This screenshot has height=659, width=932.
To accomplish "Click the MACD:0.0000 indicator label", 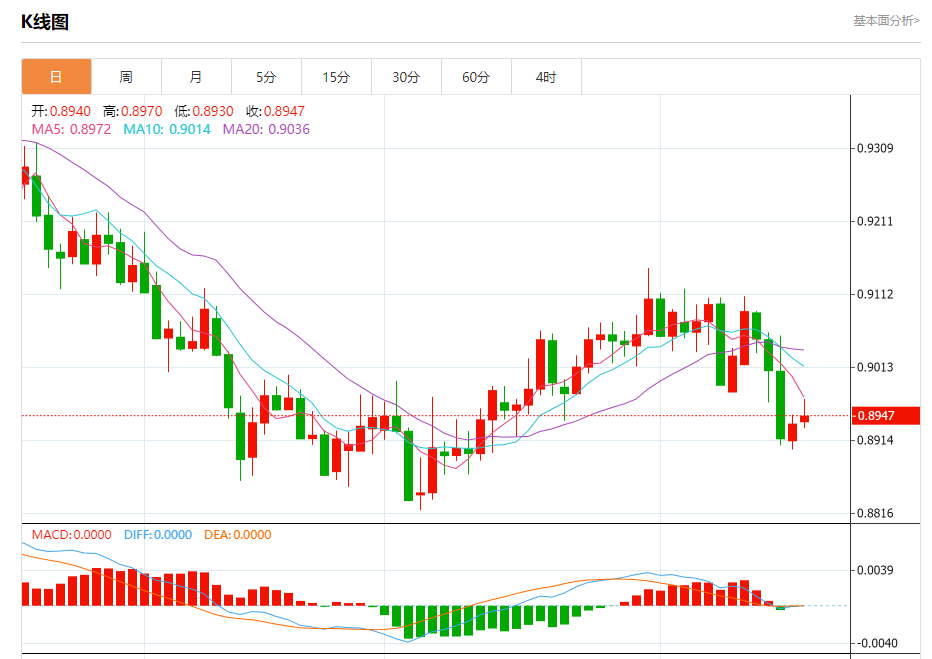I will coord(71,534).
